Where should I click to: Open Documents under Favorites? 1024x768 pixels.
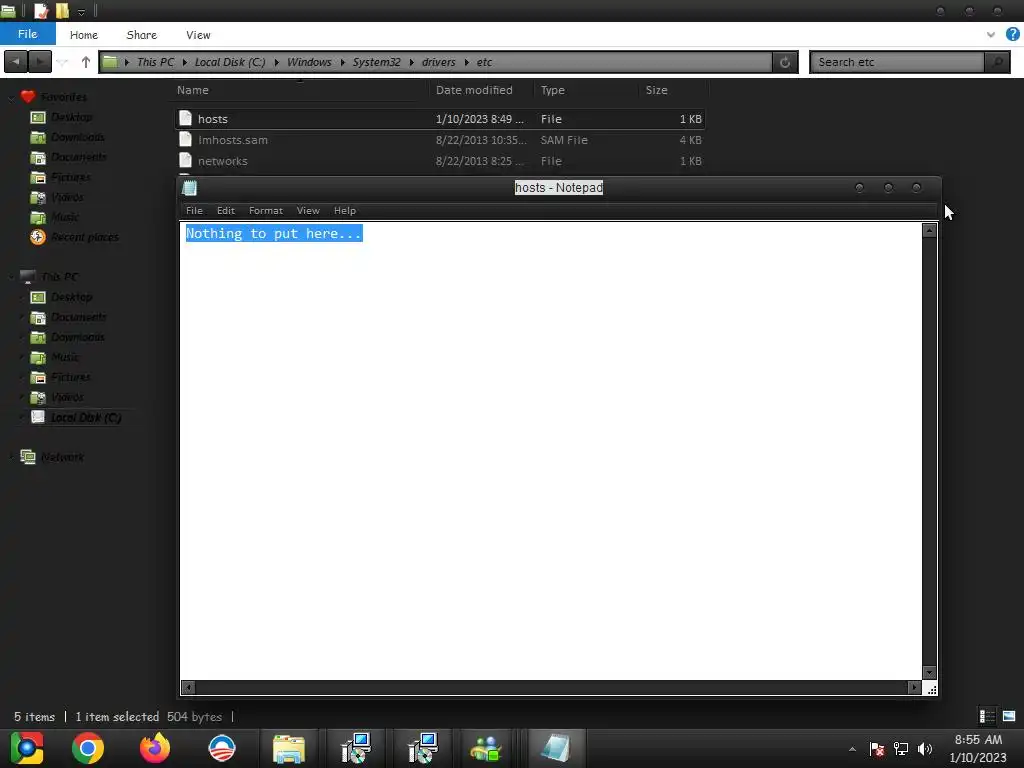[78, 157]
